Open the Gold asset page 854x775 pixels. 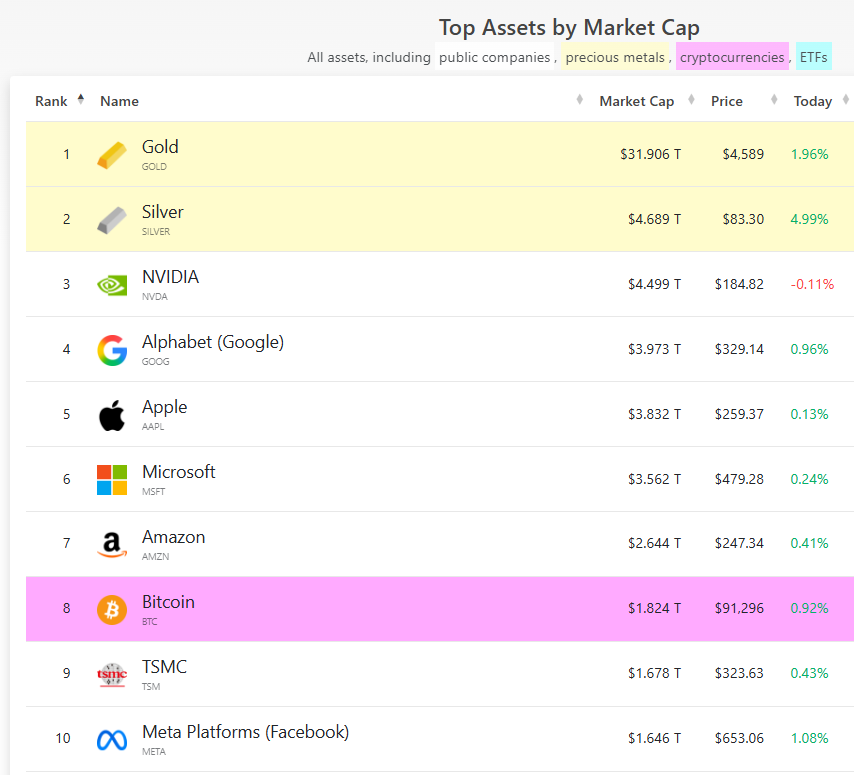tap(160, 147)
